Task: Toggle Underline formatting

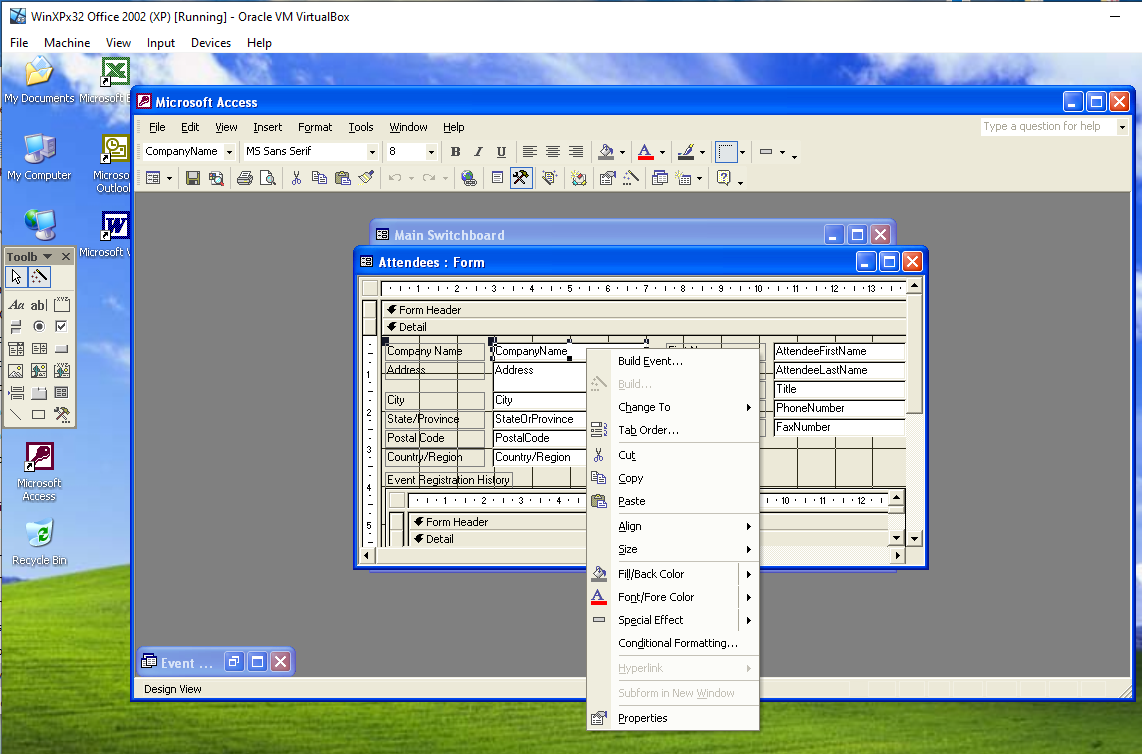Action: pyautogui.click(x=501, y=152)
